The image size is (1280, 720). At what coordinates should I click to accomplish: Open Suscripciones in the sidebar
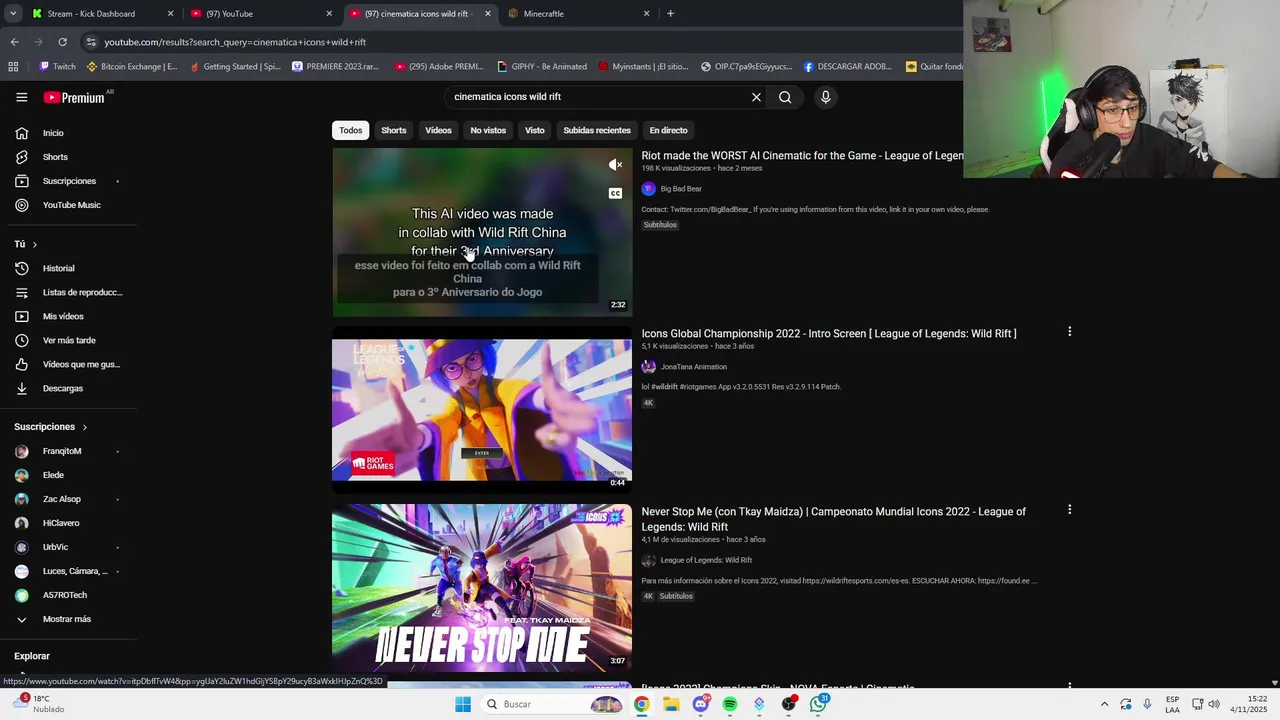click(x=68, y=181)
